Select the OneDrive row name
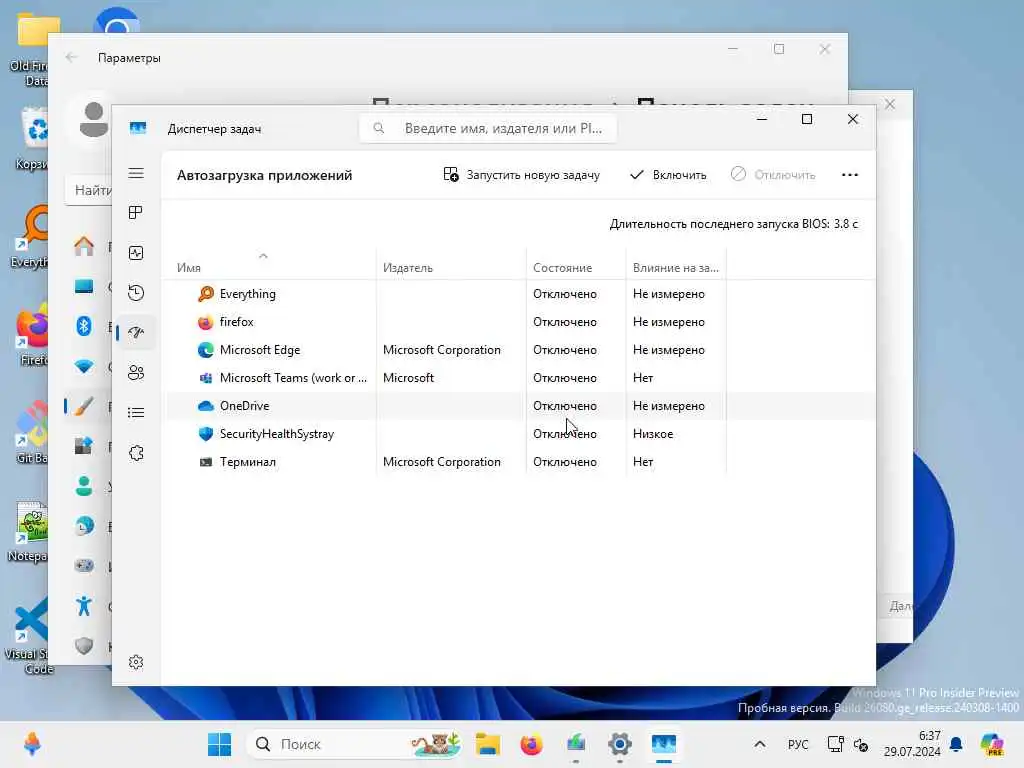 tap(244, 406)
